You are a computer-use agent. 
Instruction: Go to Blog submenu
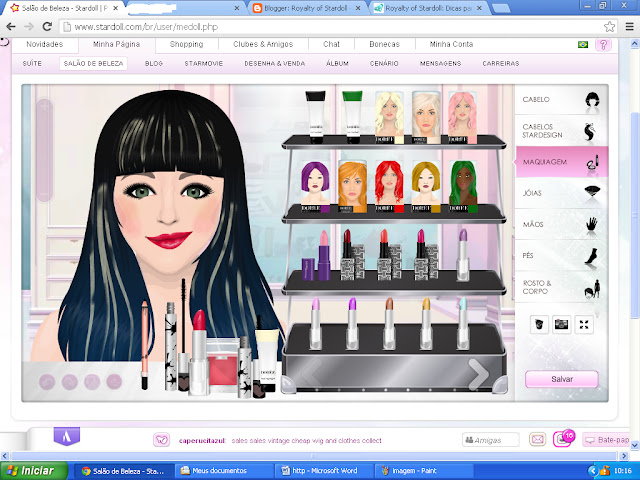tap(154, 64)
